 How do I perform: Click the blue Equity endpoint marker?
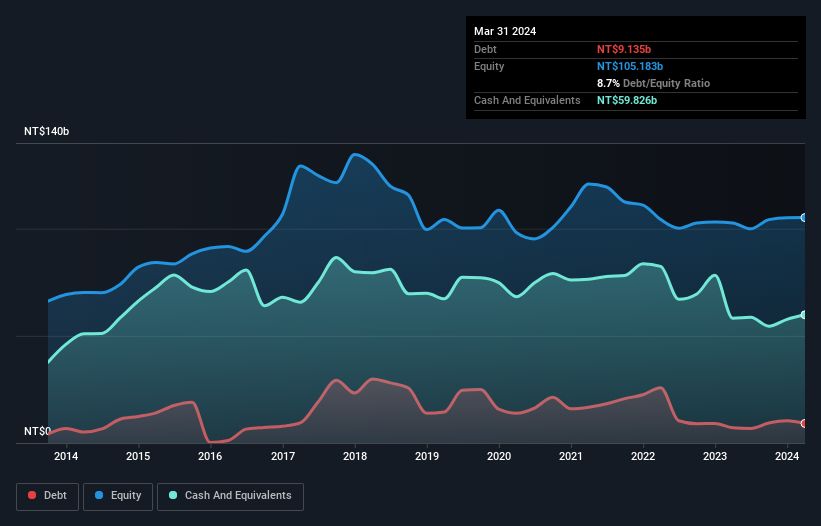pos(804,218)
